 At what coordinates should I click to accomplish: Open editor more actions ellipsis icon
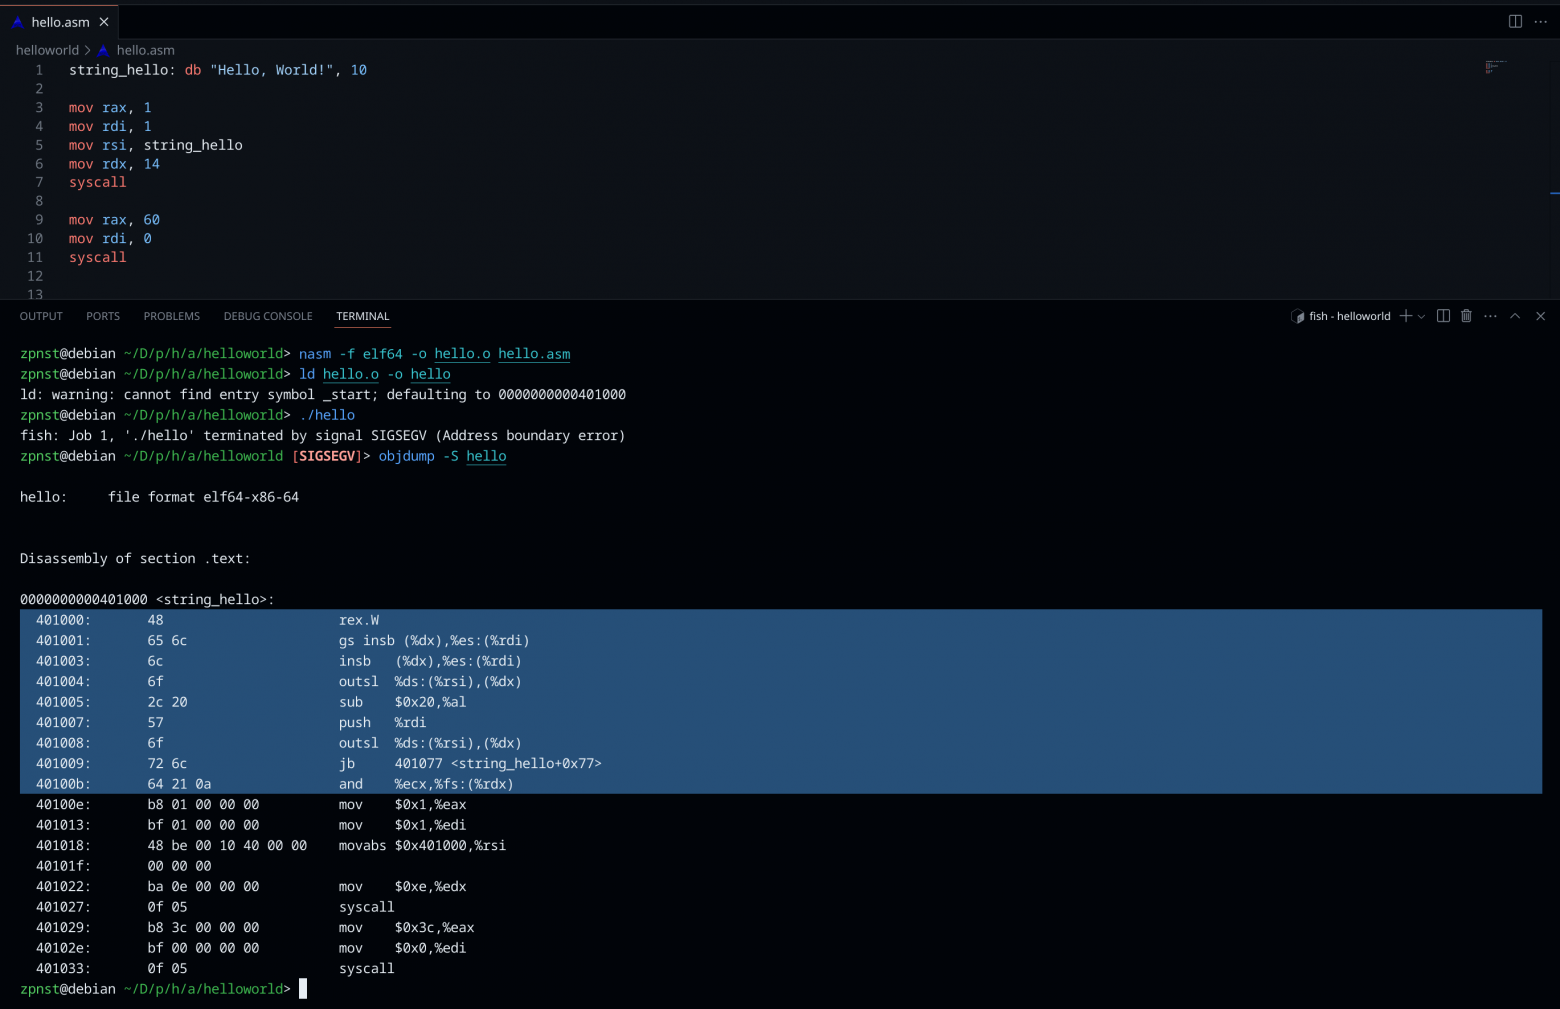tap(1541, 21)
